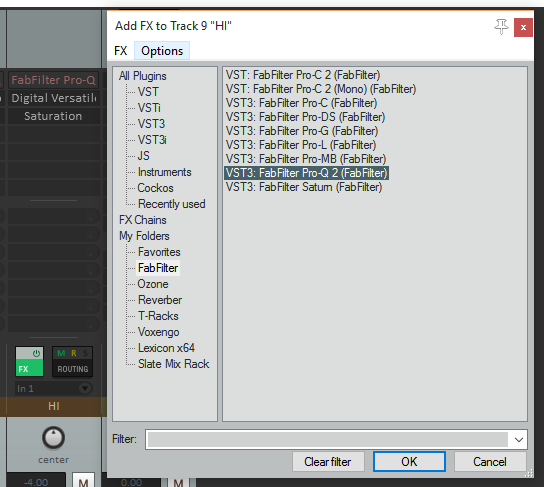Open FabFilter Pro-Q in HI track FX list

coord(53,80)
